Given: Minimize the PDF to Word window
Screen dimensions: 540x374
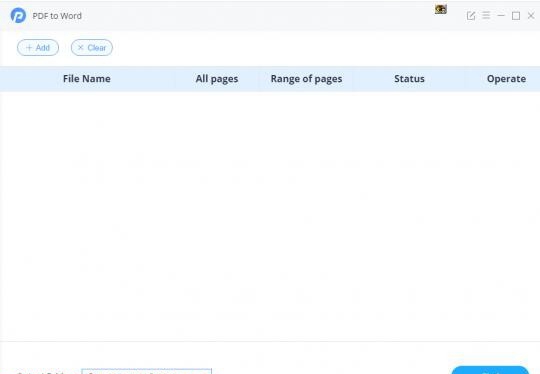Looking at the screenshot, I should tap(501, 15).
